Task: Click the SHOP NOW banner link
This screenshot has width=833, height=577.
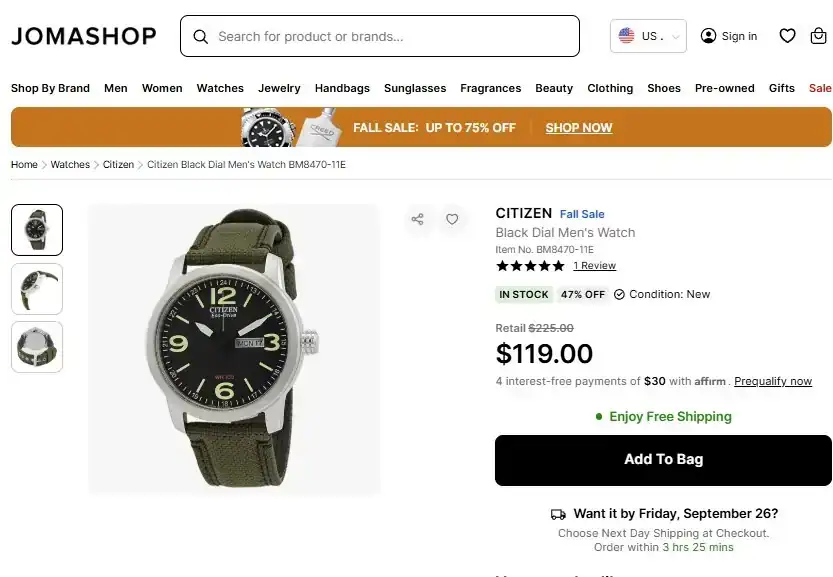Action: 579,128
